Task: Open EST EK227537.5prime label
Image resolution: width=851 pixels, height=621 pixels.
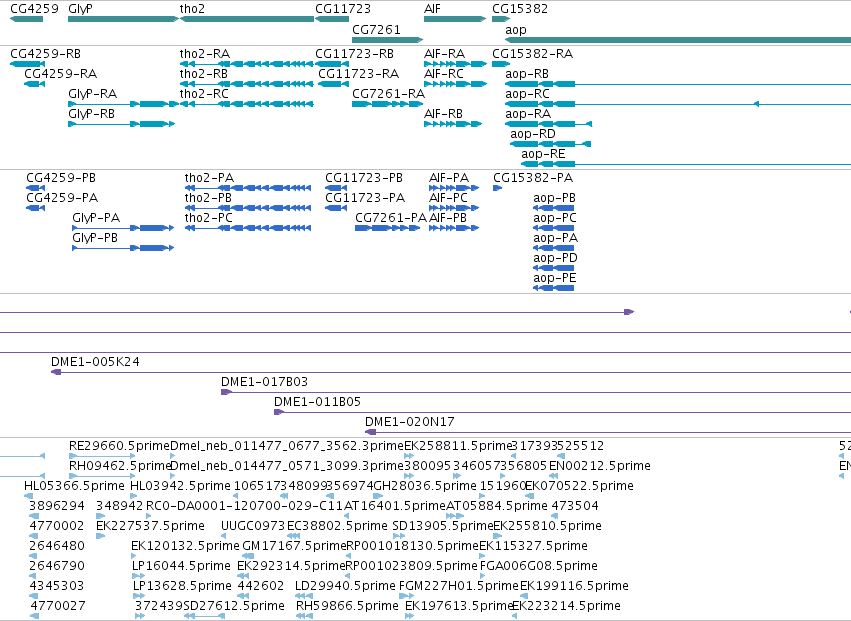Action: pos(150,527)
